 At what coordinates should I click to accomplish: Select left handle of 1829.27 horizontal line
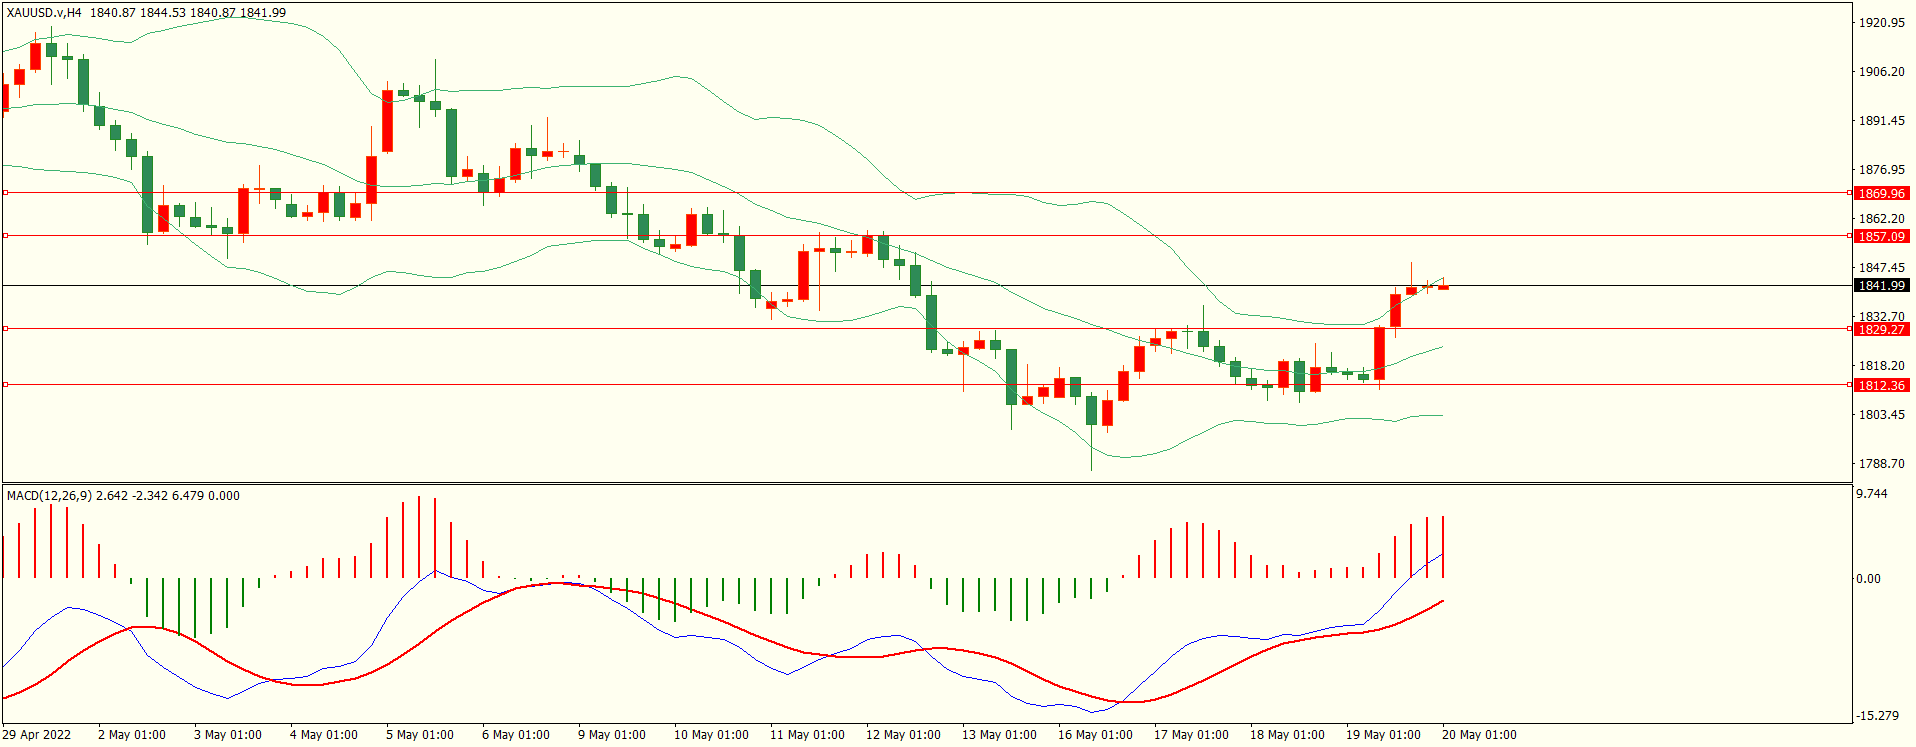pos(5,328)
